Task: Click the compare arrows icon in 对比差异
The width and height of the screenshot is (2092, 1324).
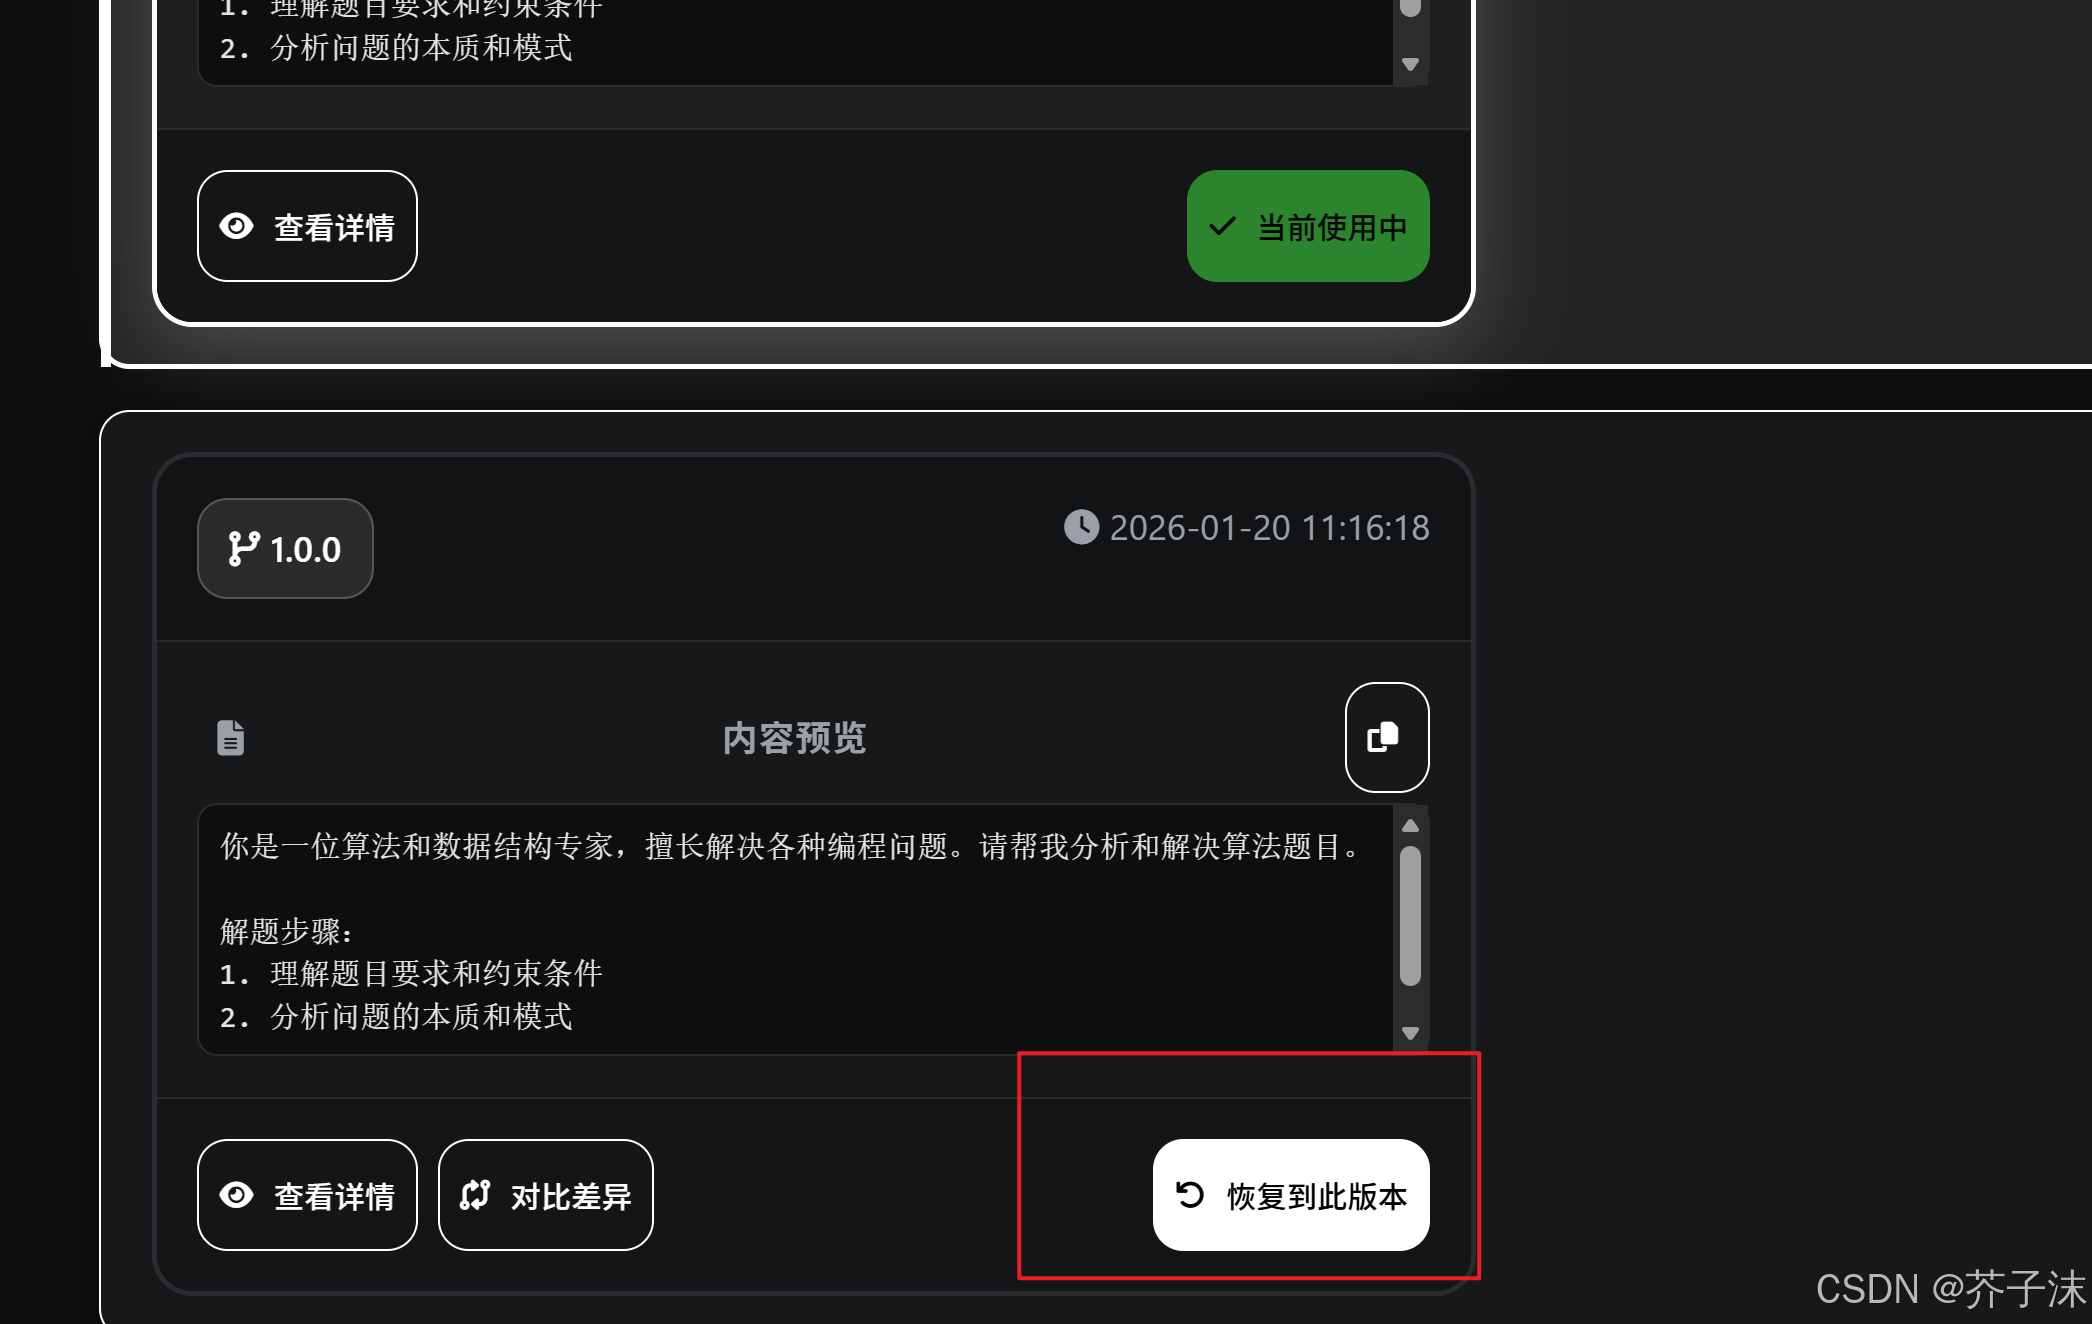Action: pyautogui.click(x=475, y=1195)
